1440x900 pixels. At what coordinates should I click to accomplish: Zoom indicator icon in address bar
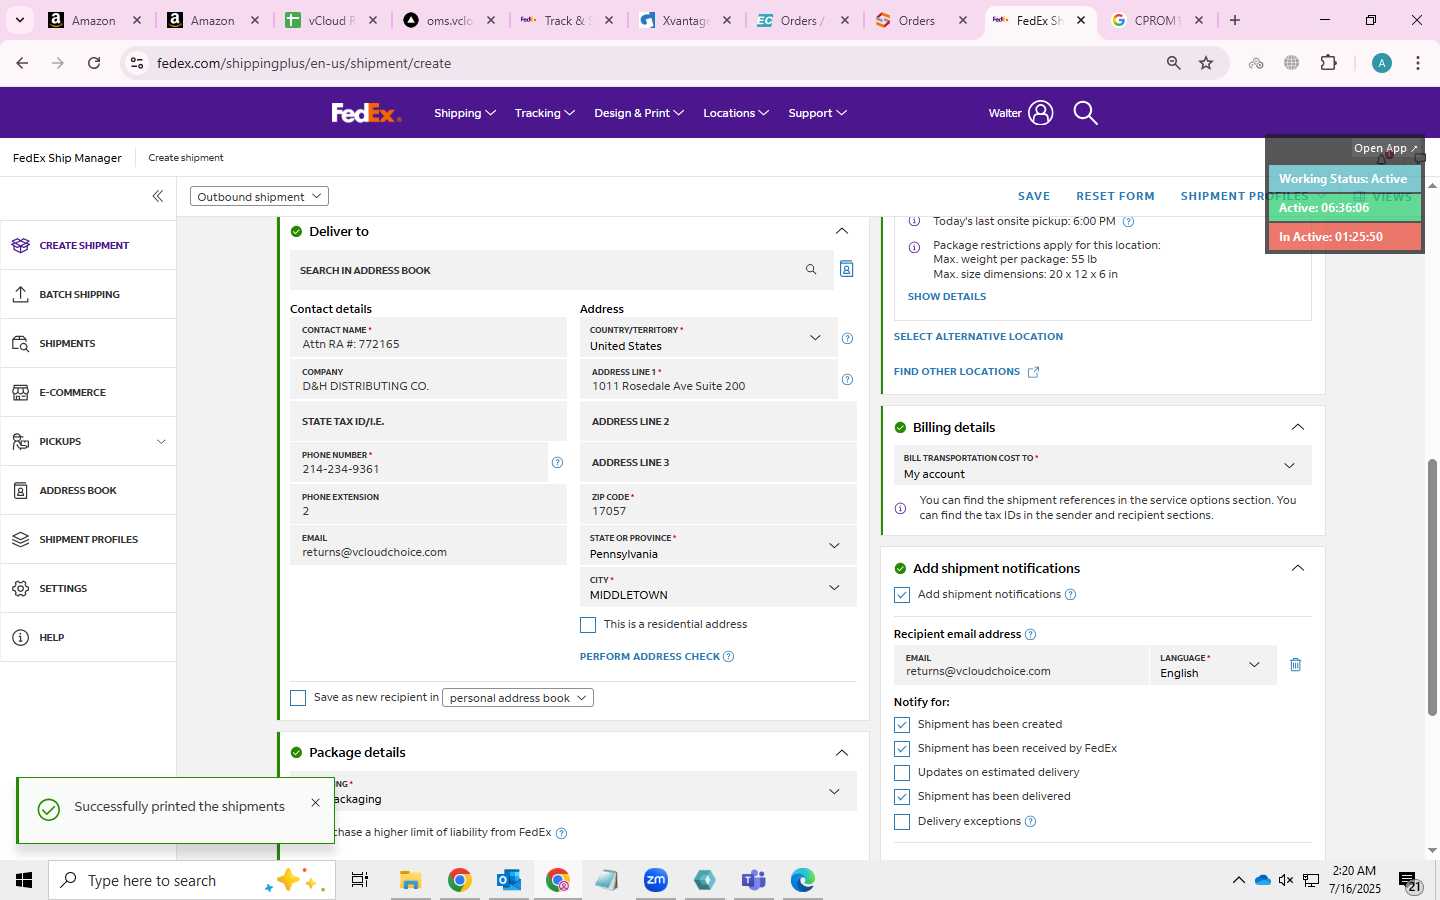point(1173,63)
